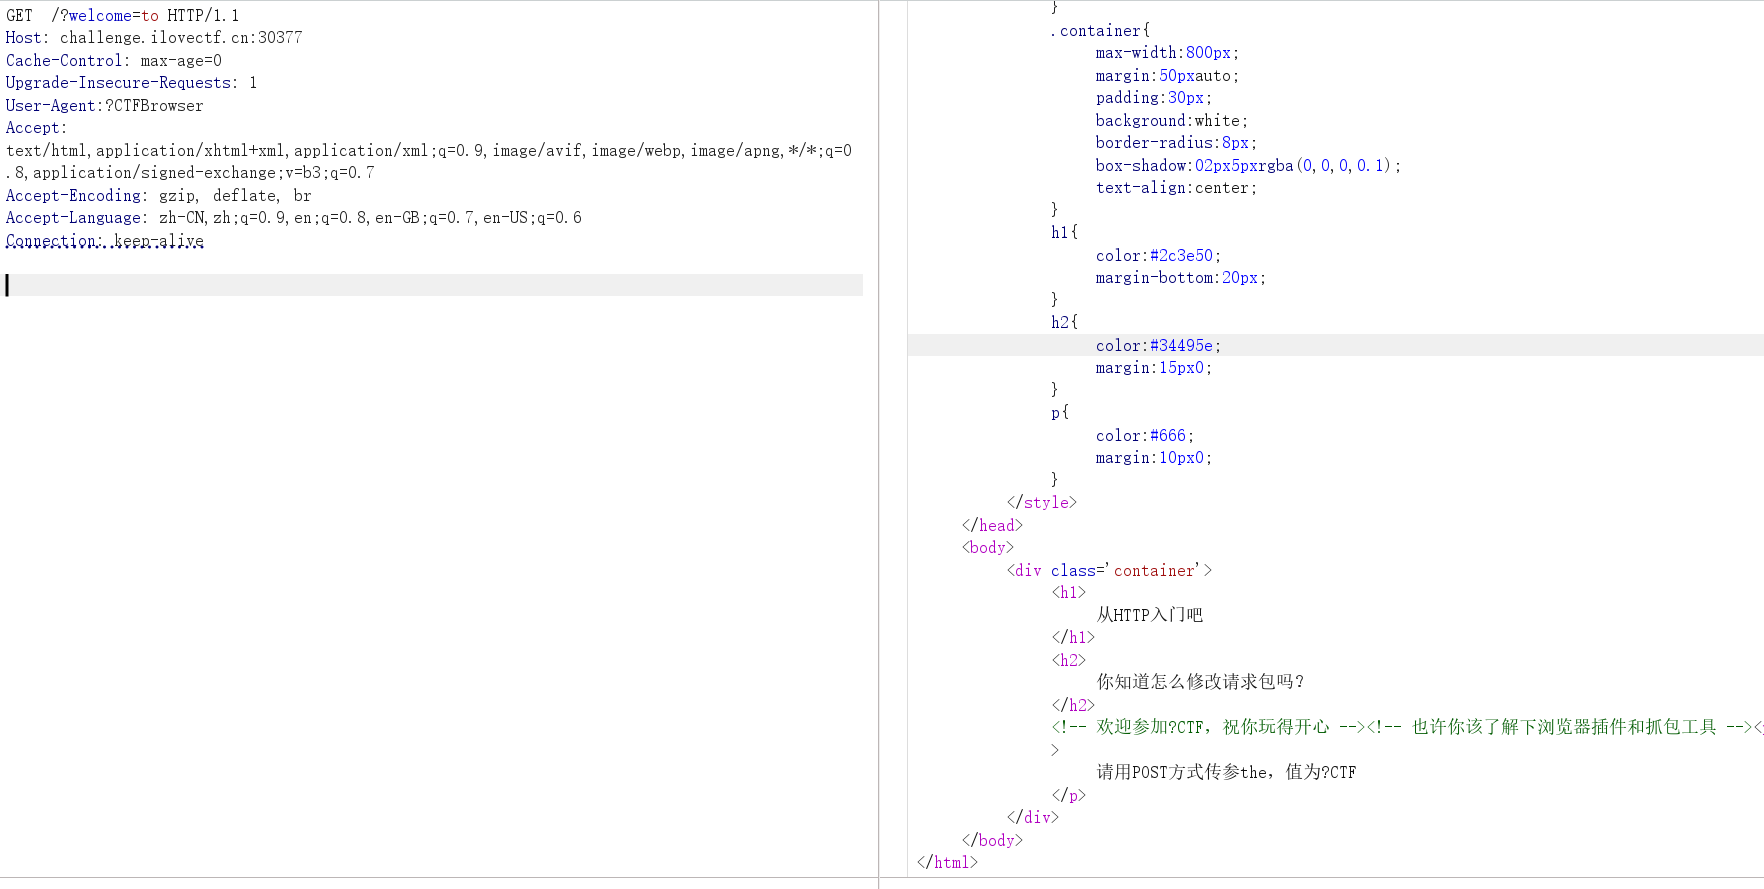Viewport: 1764px width, 889px height.
Task: Click the GET request line in the request pane
Action: tap(122, 15)
